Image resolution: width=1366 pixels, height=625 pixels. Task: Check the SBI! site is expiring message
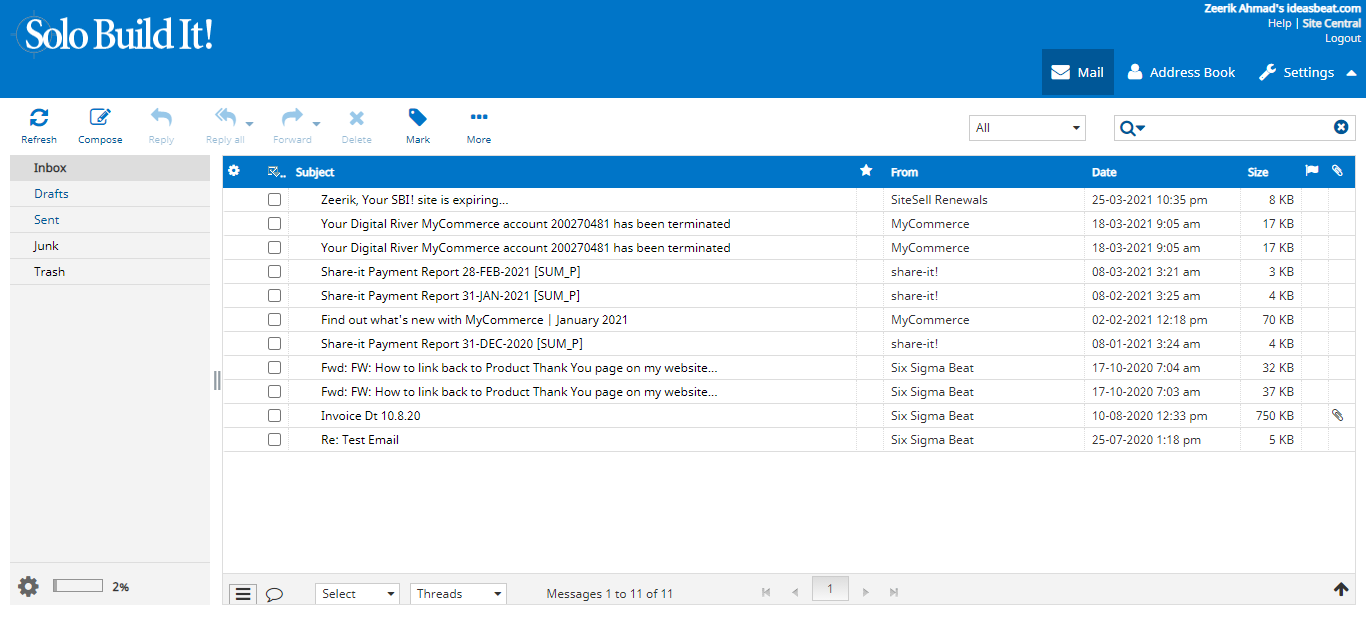[275, 200]
